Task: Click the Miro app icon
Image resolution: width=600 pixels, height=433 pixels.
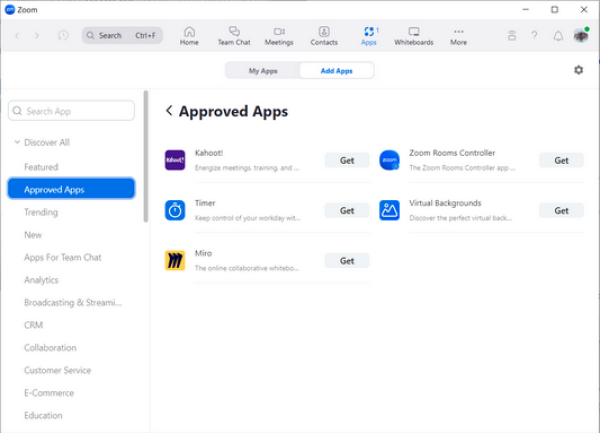Action: [175, 261]
